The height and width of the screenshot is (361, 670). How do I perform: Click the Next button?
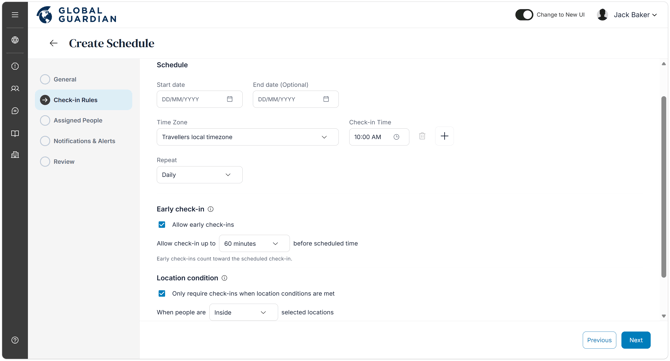tap(636, 340)
